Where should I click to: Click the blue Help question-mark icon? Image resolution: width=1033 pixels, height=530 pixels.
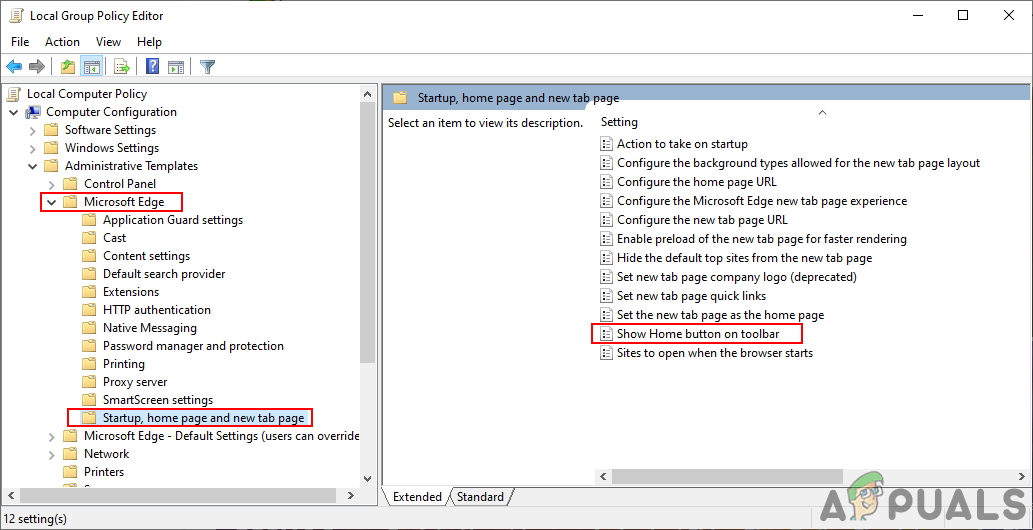pos(152,67)
